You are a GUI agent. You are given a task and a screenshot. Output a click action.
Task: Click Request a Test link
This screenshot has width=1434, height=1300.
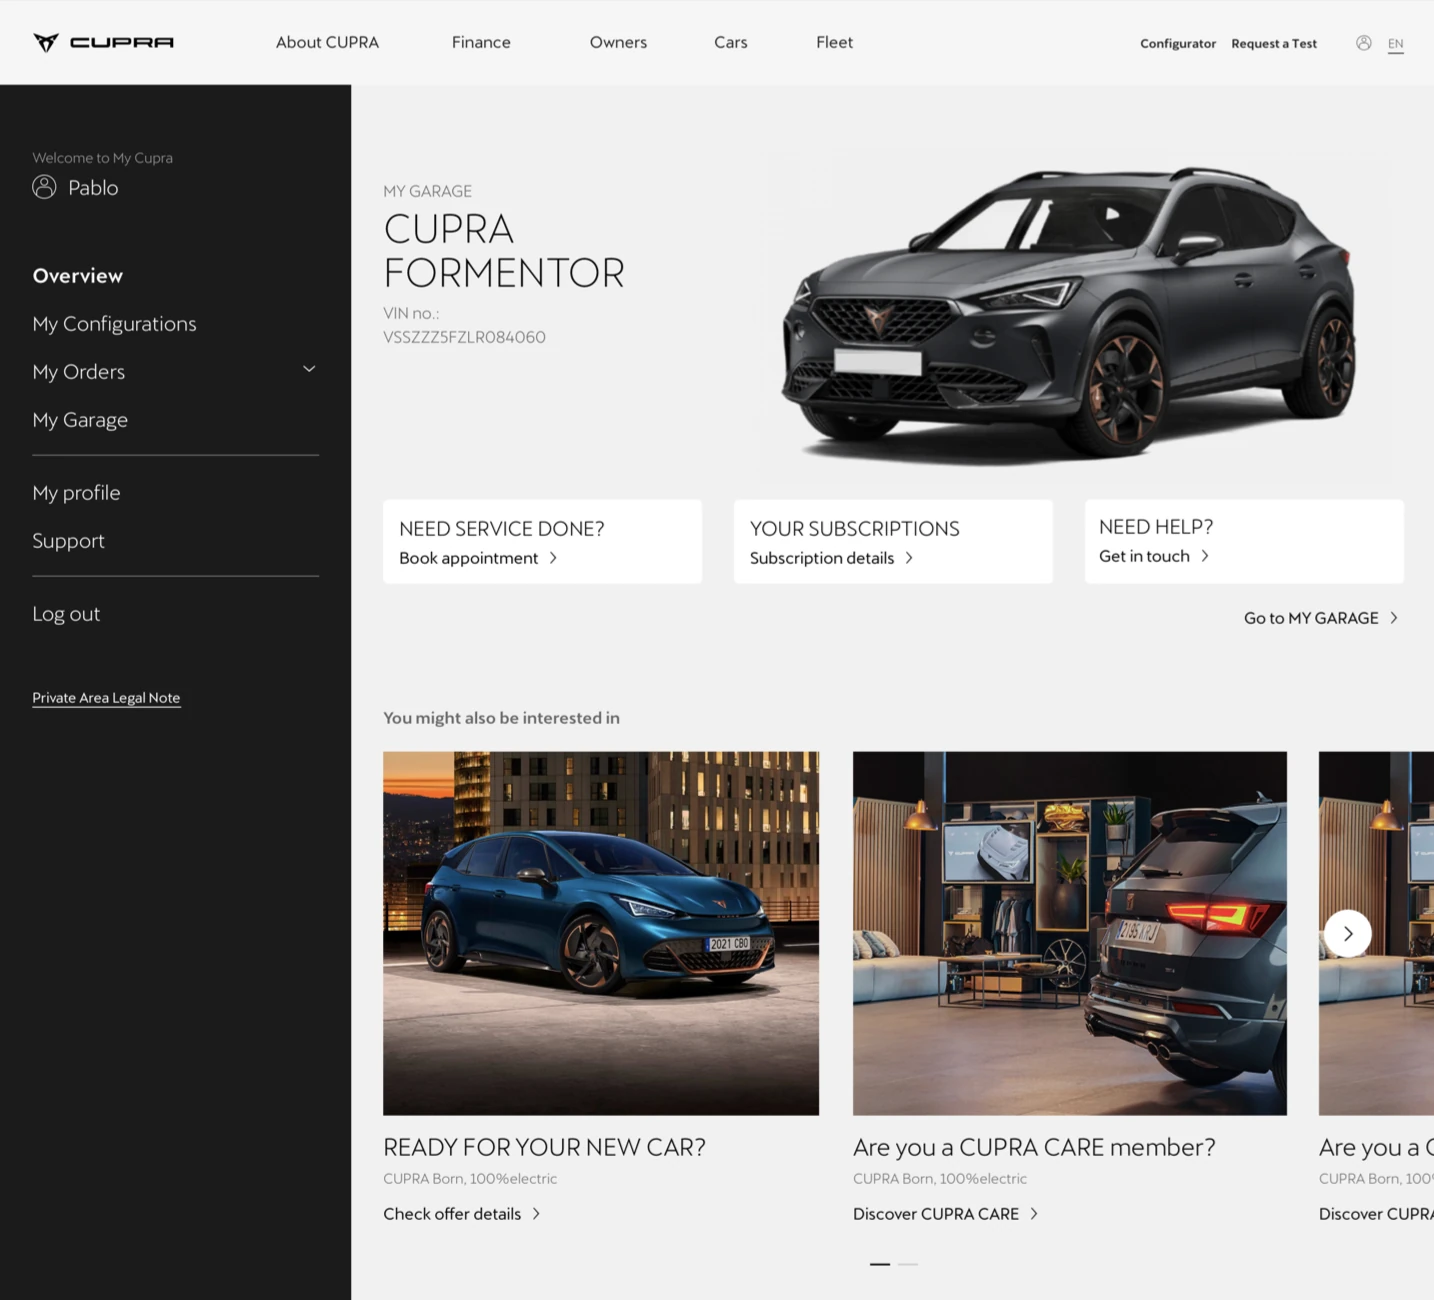[1274, 44]
